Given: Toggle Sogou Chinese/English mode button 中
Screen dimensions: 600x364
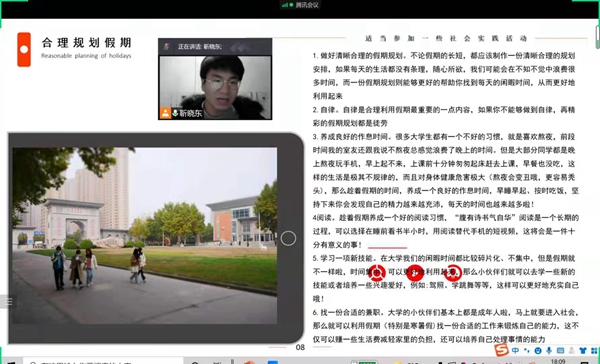Looking at the screenshot, I should click(516, 350).
